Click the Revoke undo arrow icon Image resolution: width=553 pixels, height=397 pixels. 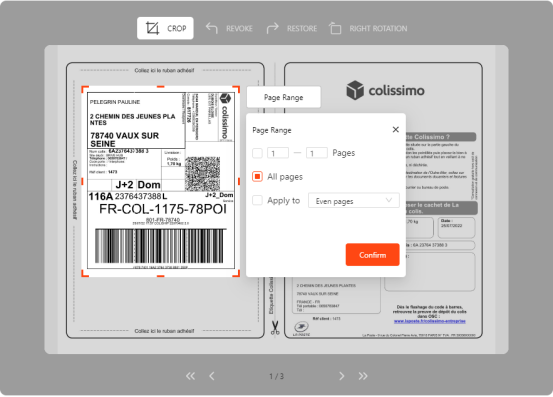click(212, 28)
